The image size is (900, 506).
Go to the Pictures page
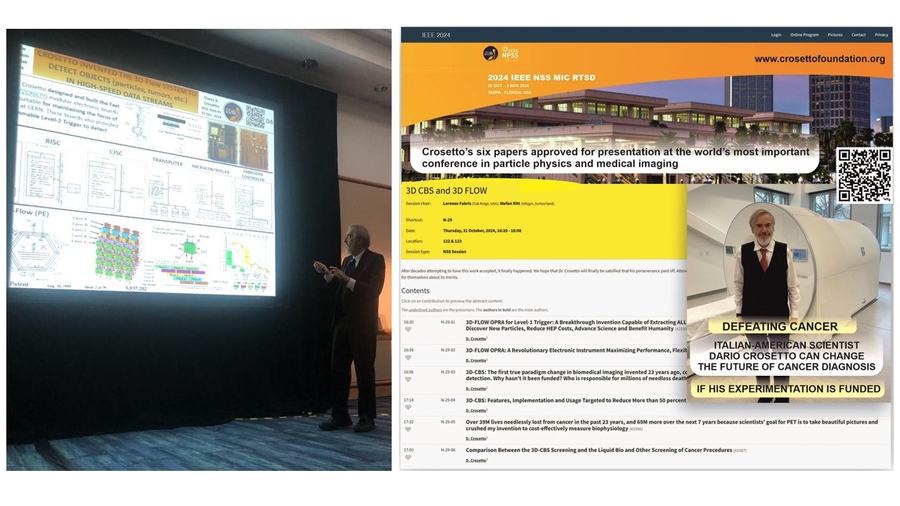pyautogui.click(x=835, y=35)
